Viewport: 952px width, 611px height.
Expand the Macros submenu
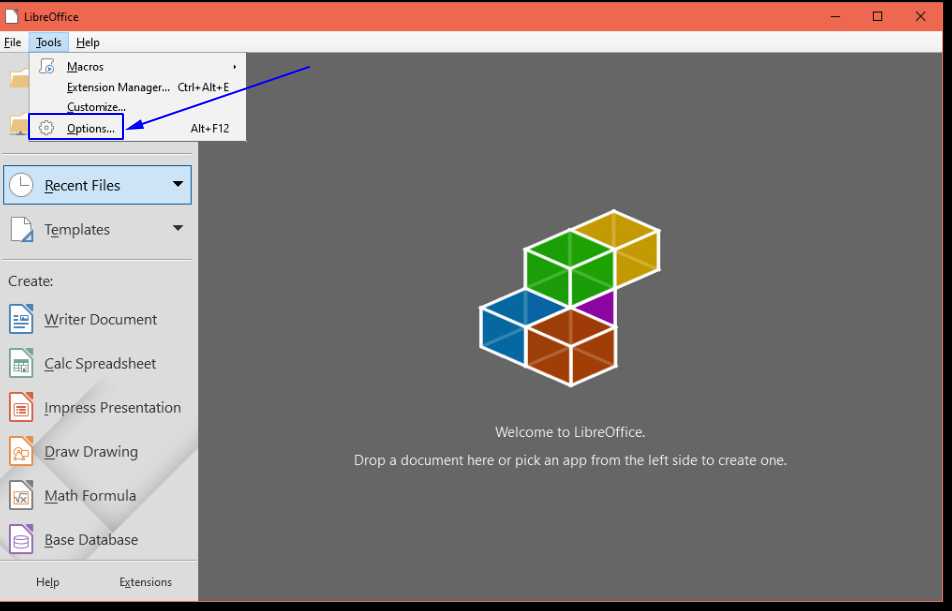(138, 67)
